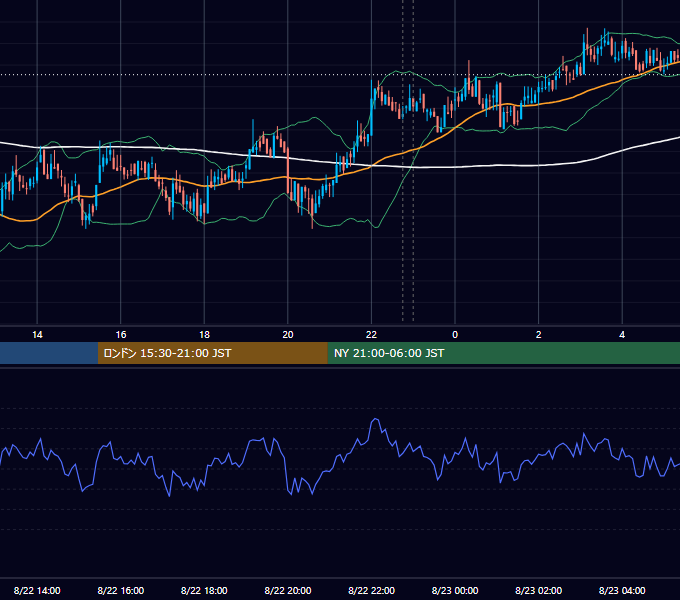This screenshot has height=600, width=680.
Task: Click the 4 hour axis label
Action: click(x=622, y=335)
